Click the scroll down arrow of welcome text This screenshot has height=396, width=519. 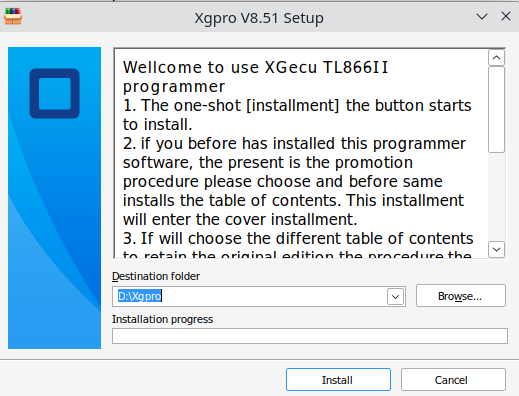(496, 249)
